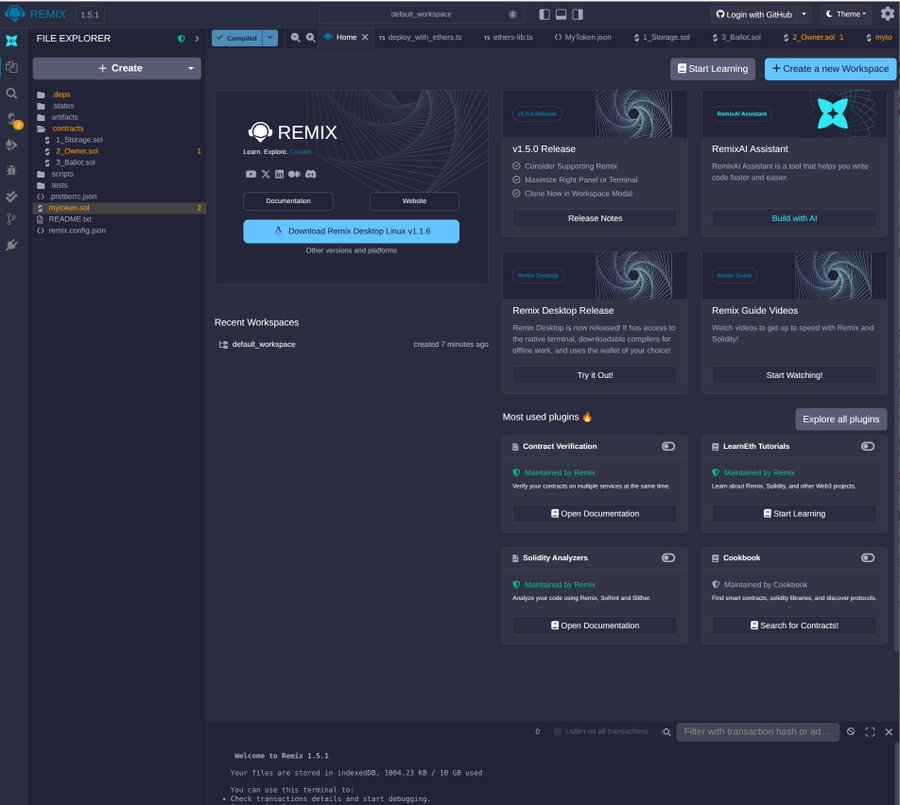Open settings with the gear icon
Image resolution: width=900 pixels, height=805 pixels.
point(887,14)
